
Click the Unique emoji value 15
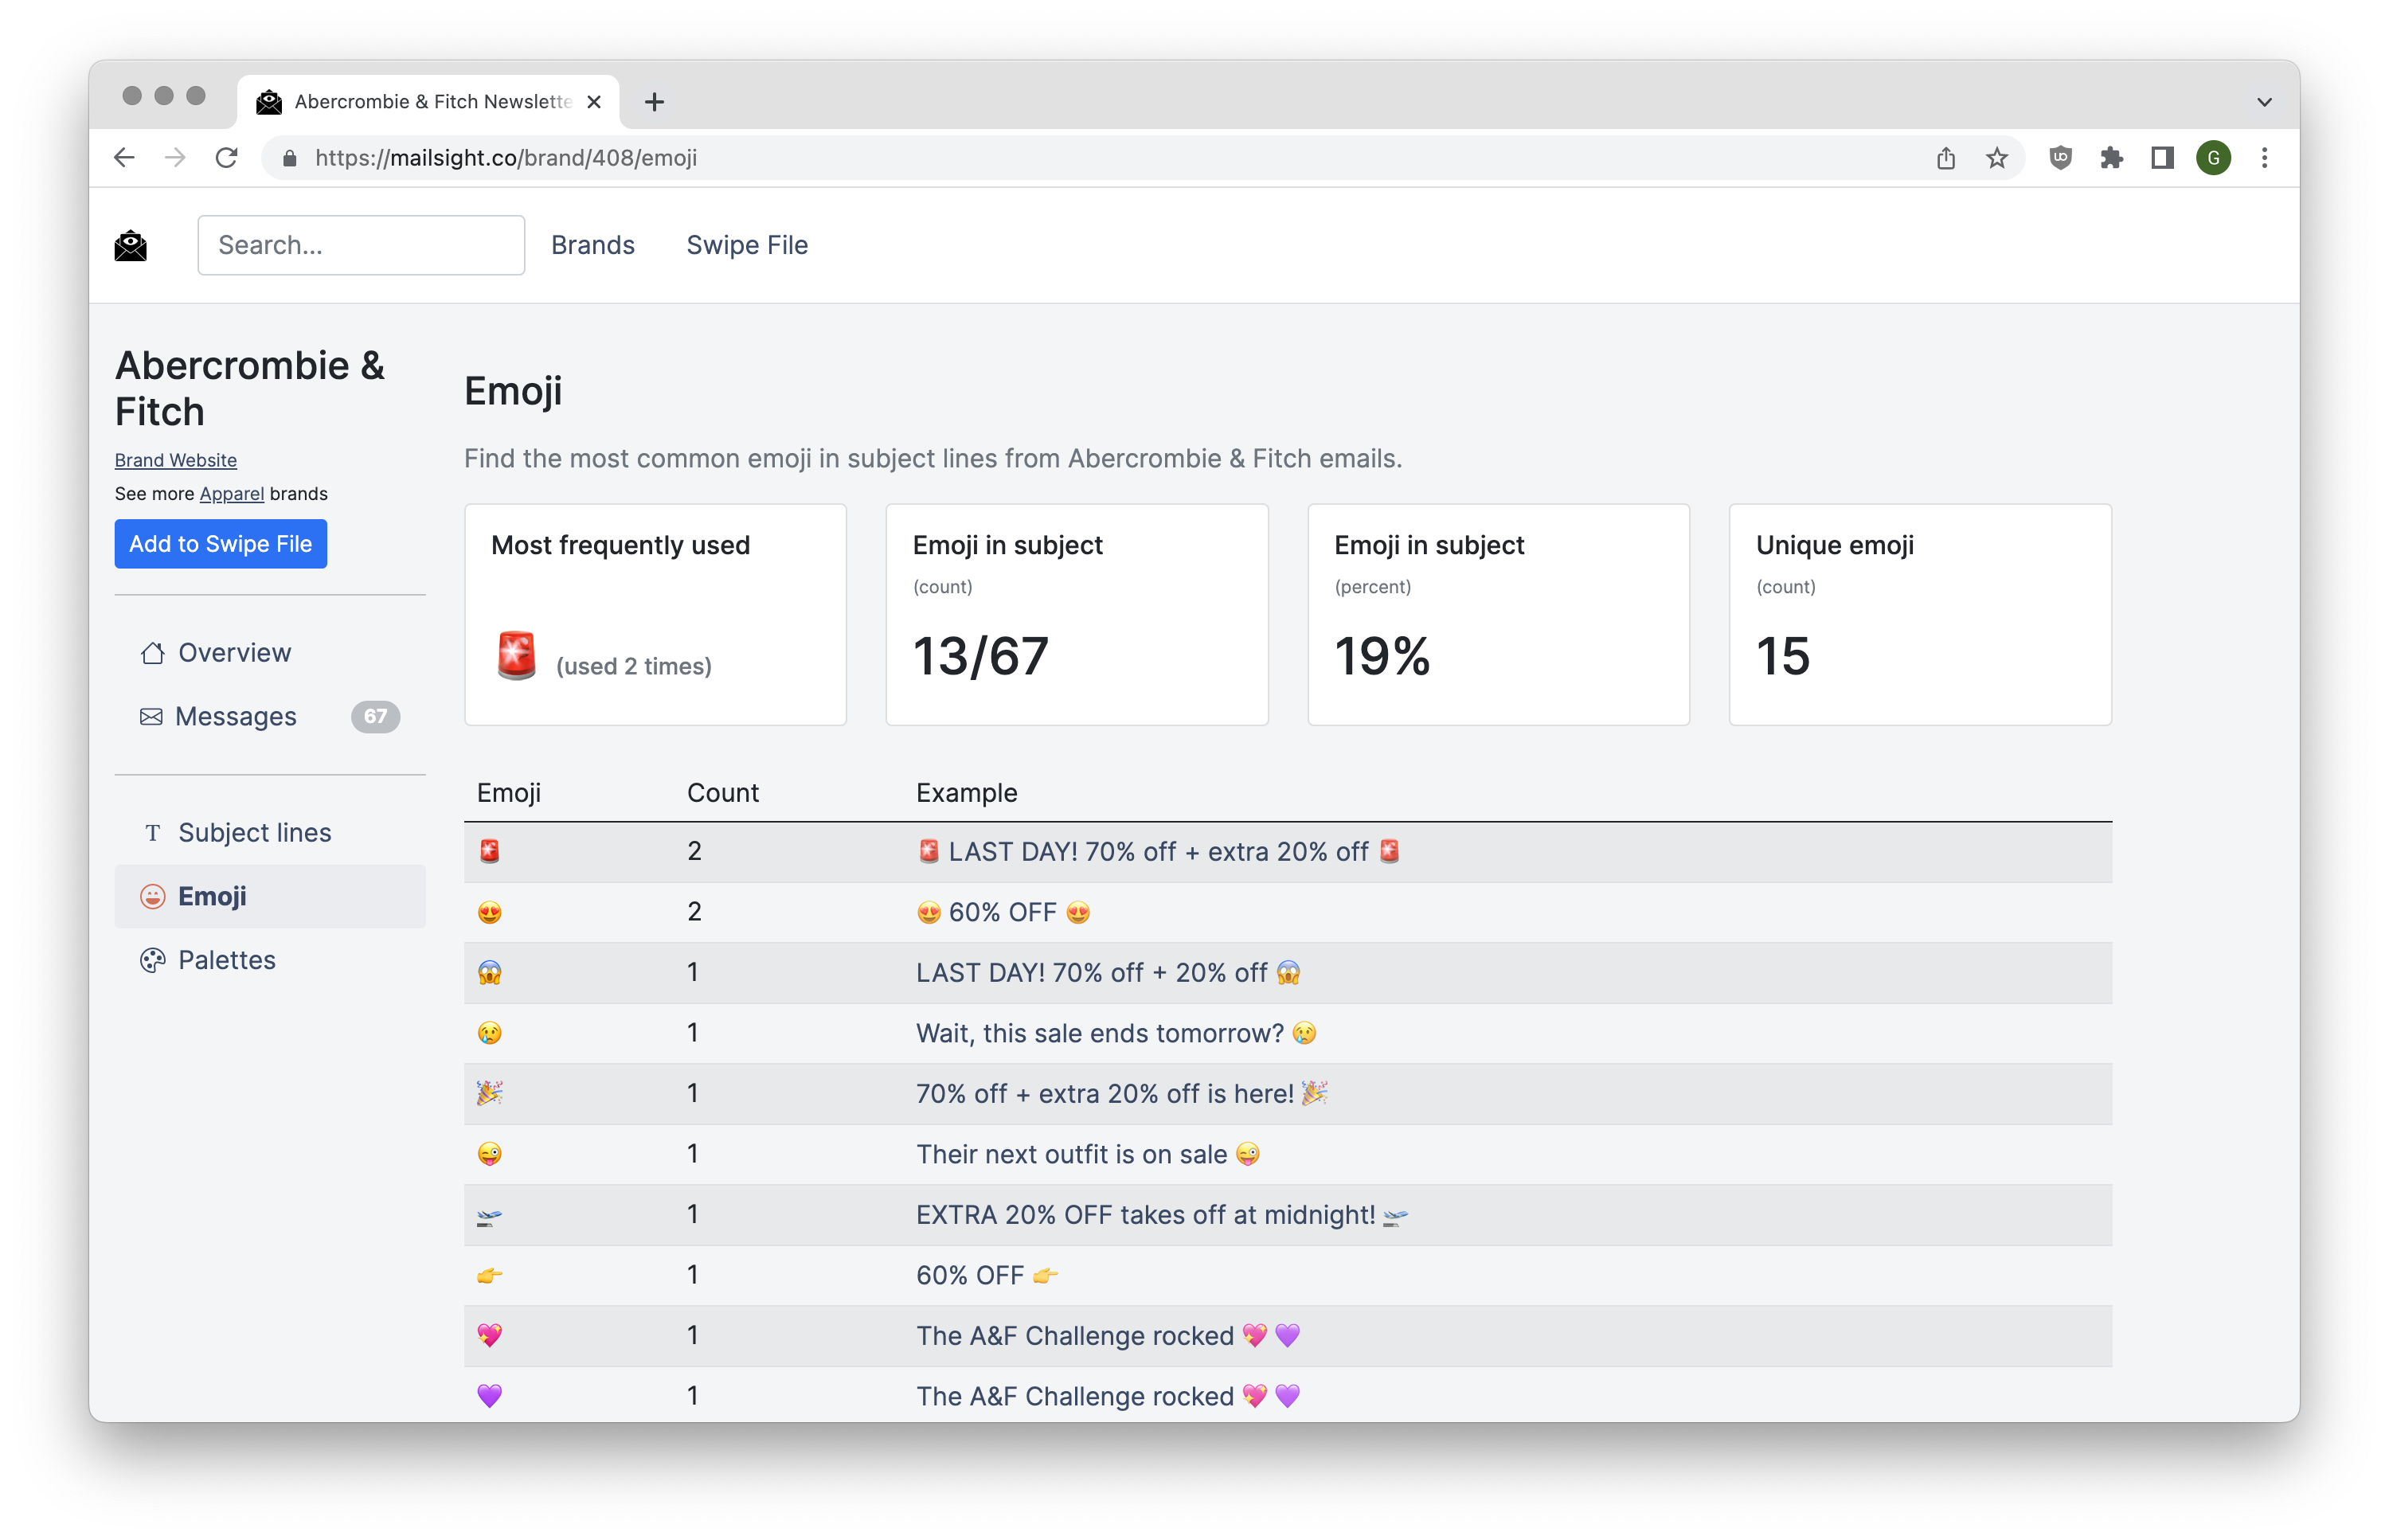pyautogui.click(x=1783, y=657)
